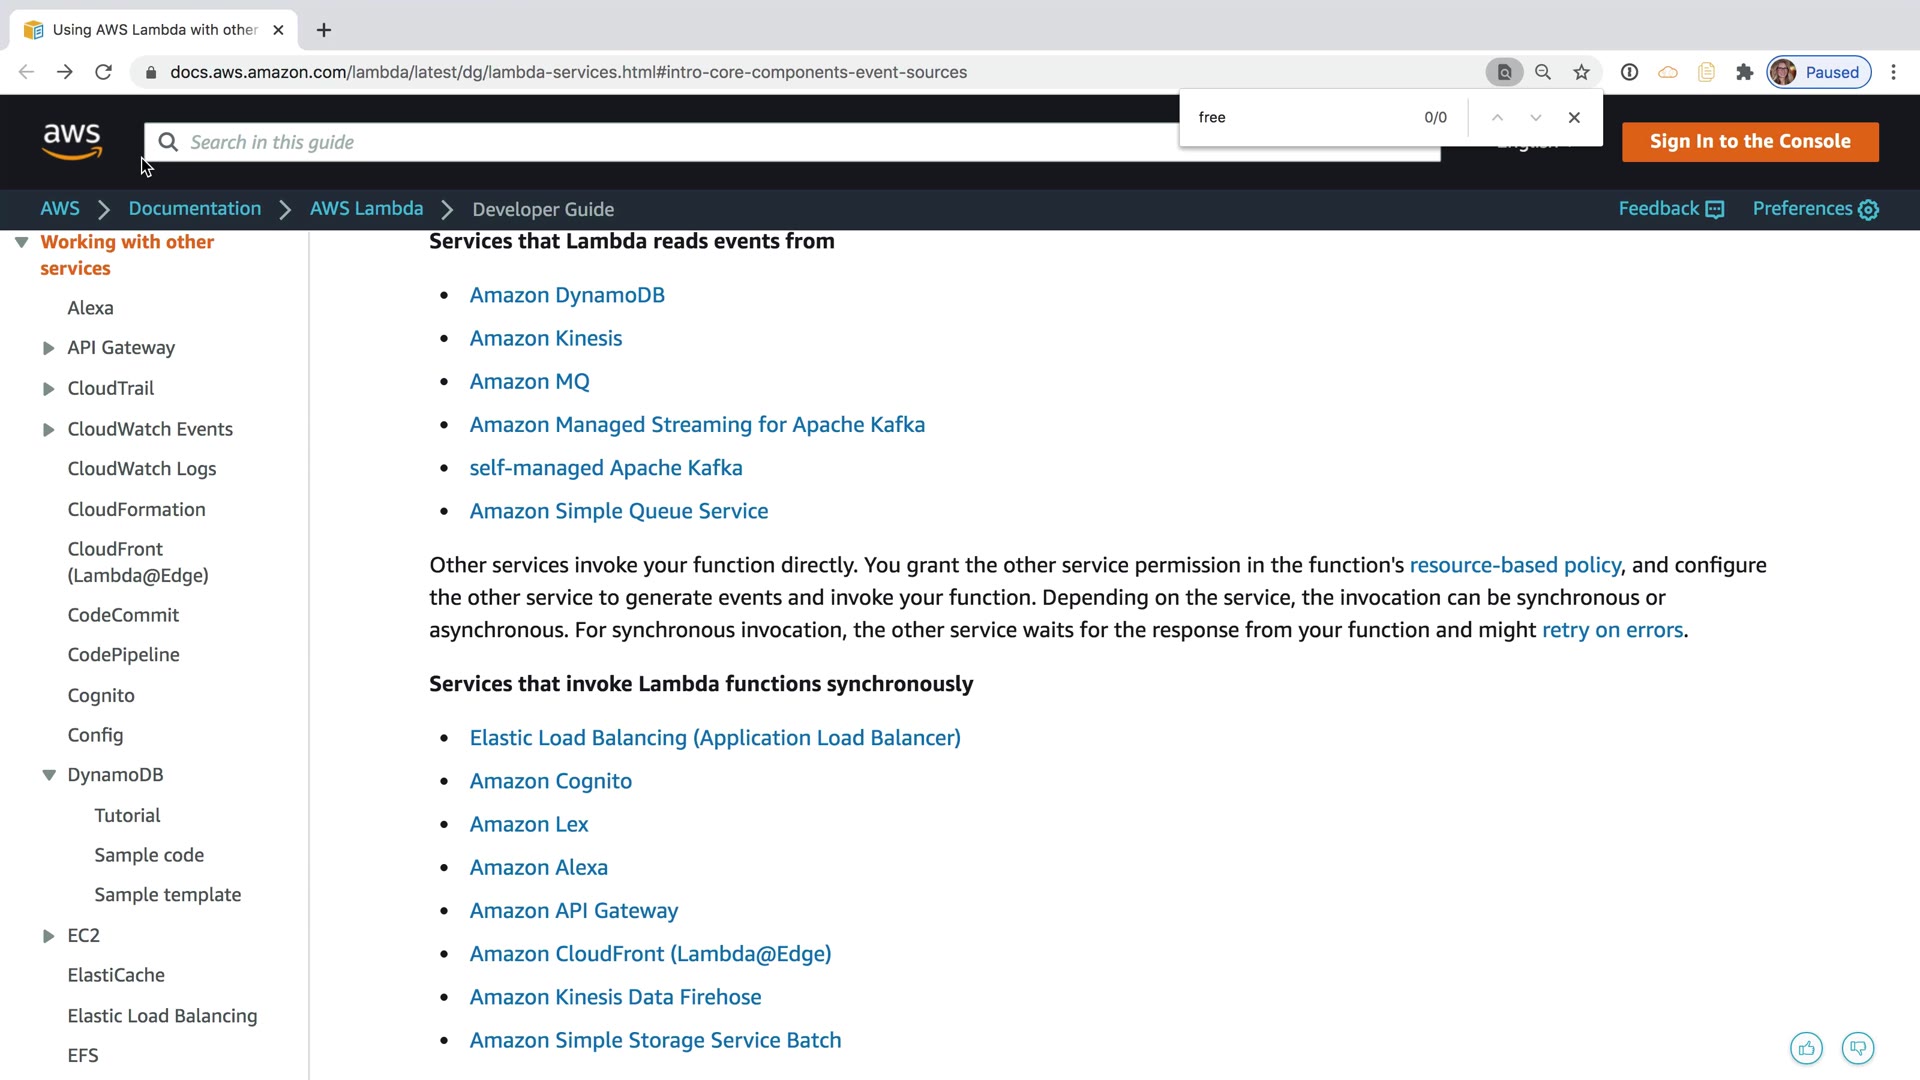Viewport: 1920px width, 1080px height.
Task: Expand the API Gateway sidebar section
Action: coord(48,348)
